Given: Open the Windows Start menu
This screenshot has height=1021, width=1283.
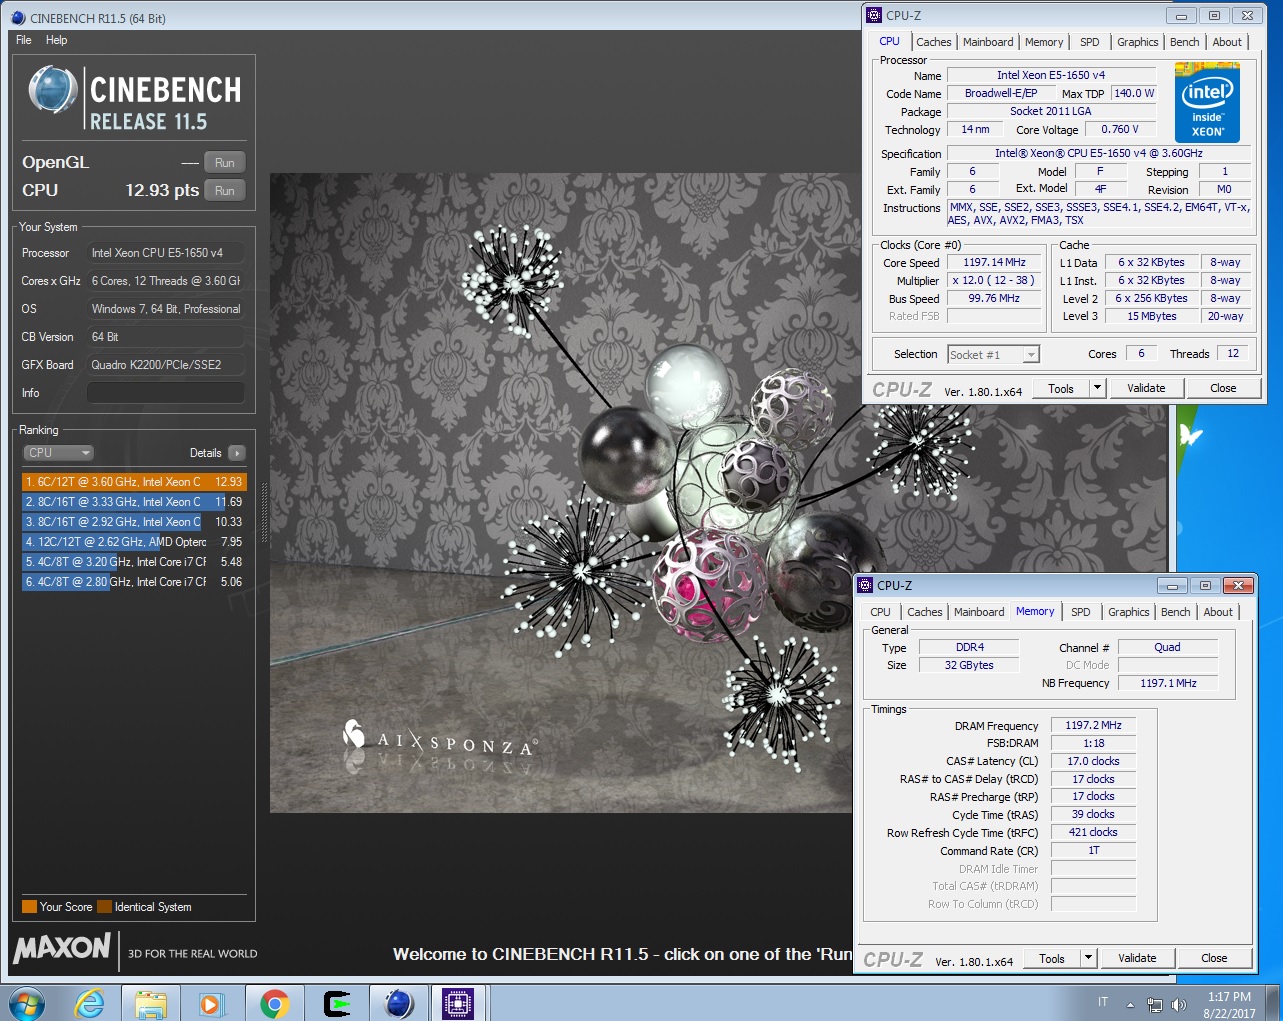Looking at the screenshot, I should [26, 1003].
